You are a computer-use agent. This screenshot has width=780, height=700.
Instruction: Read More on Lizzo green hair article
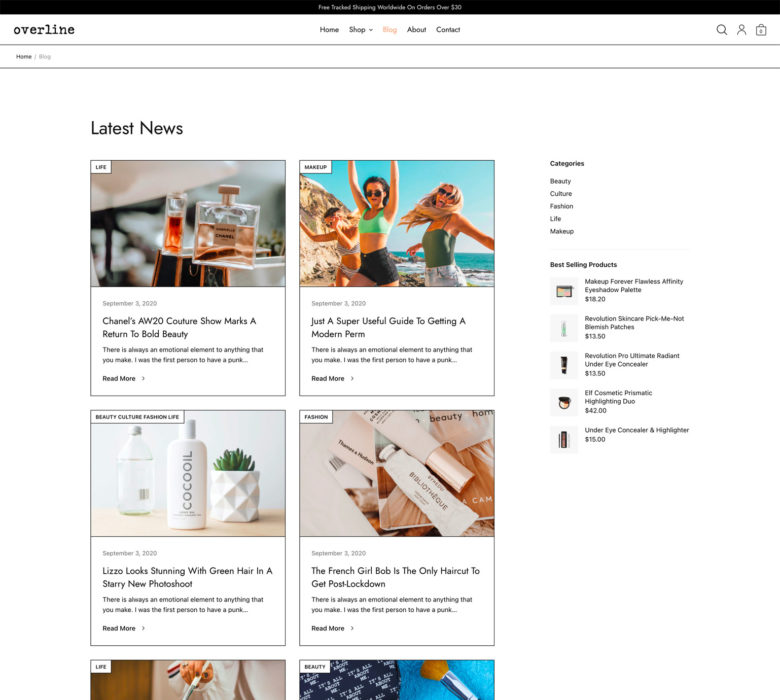[x=119, y=628]
